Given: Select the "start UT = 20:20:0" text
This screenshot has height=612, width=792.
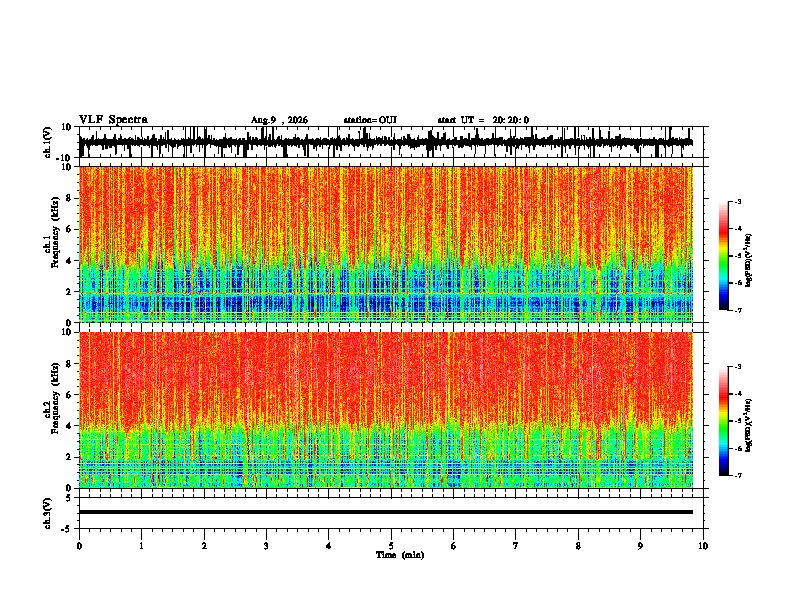Looking at the screenshot, I should [x=483, y=120].
